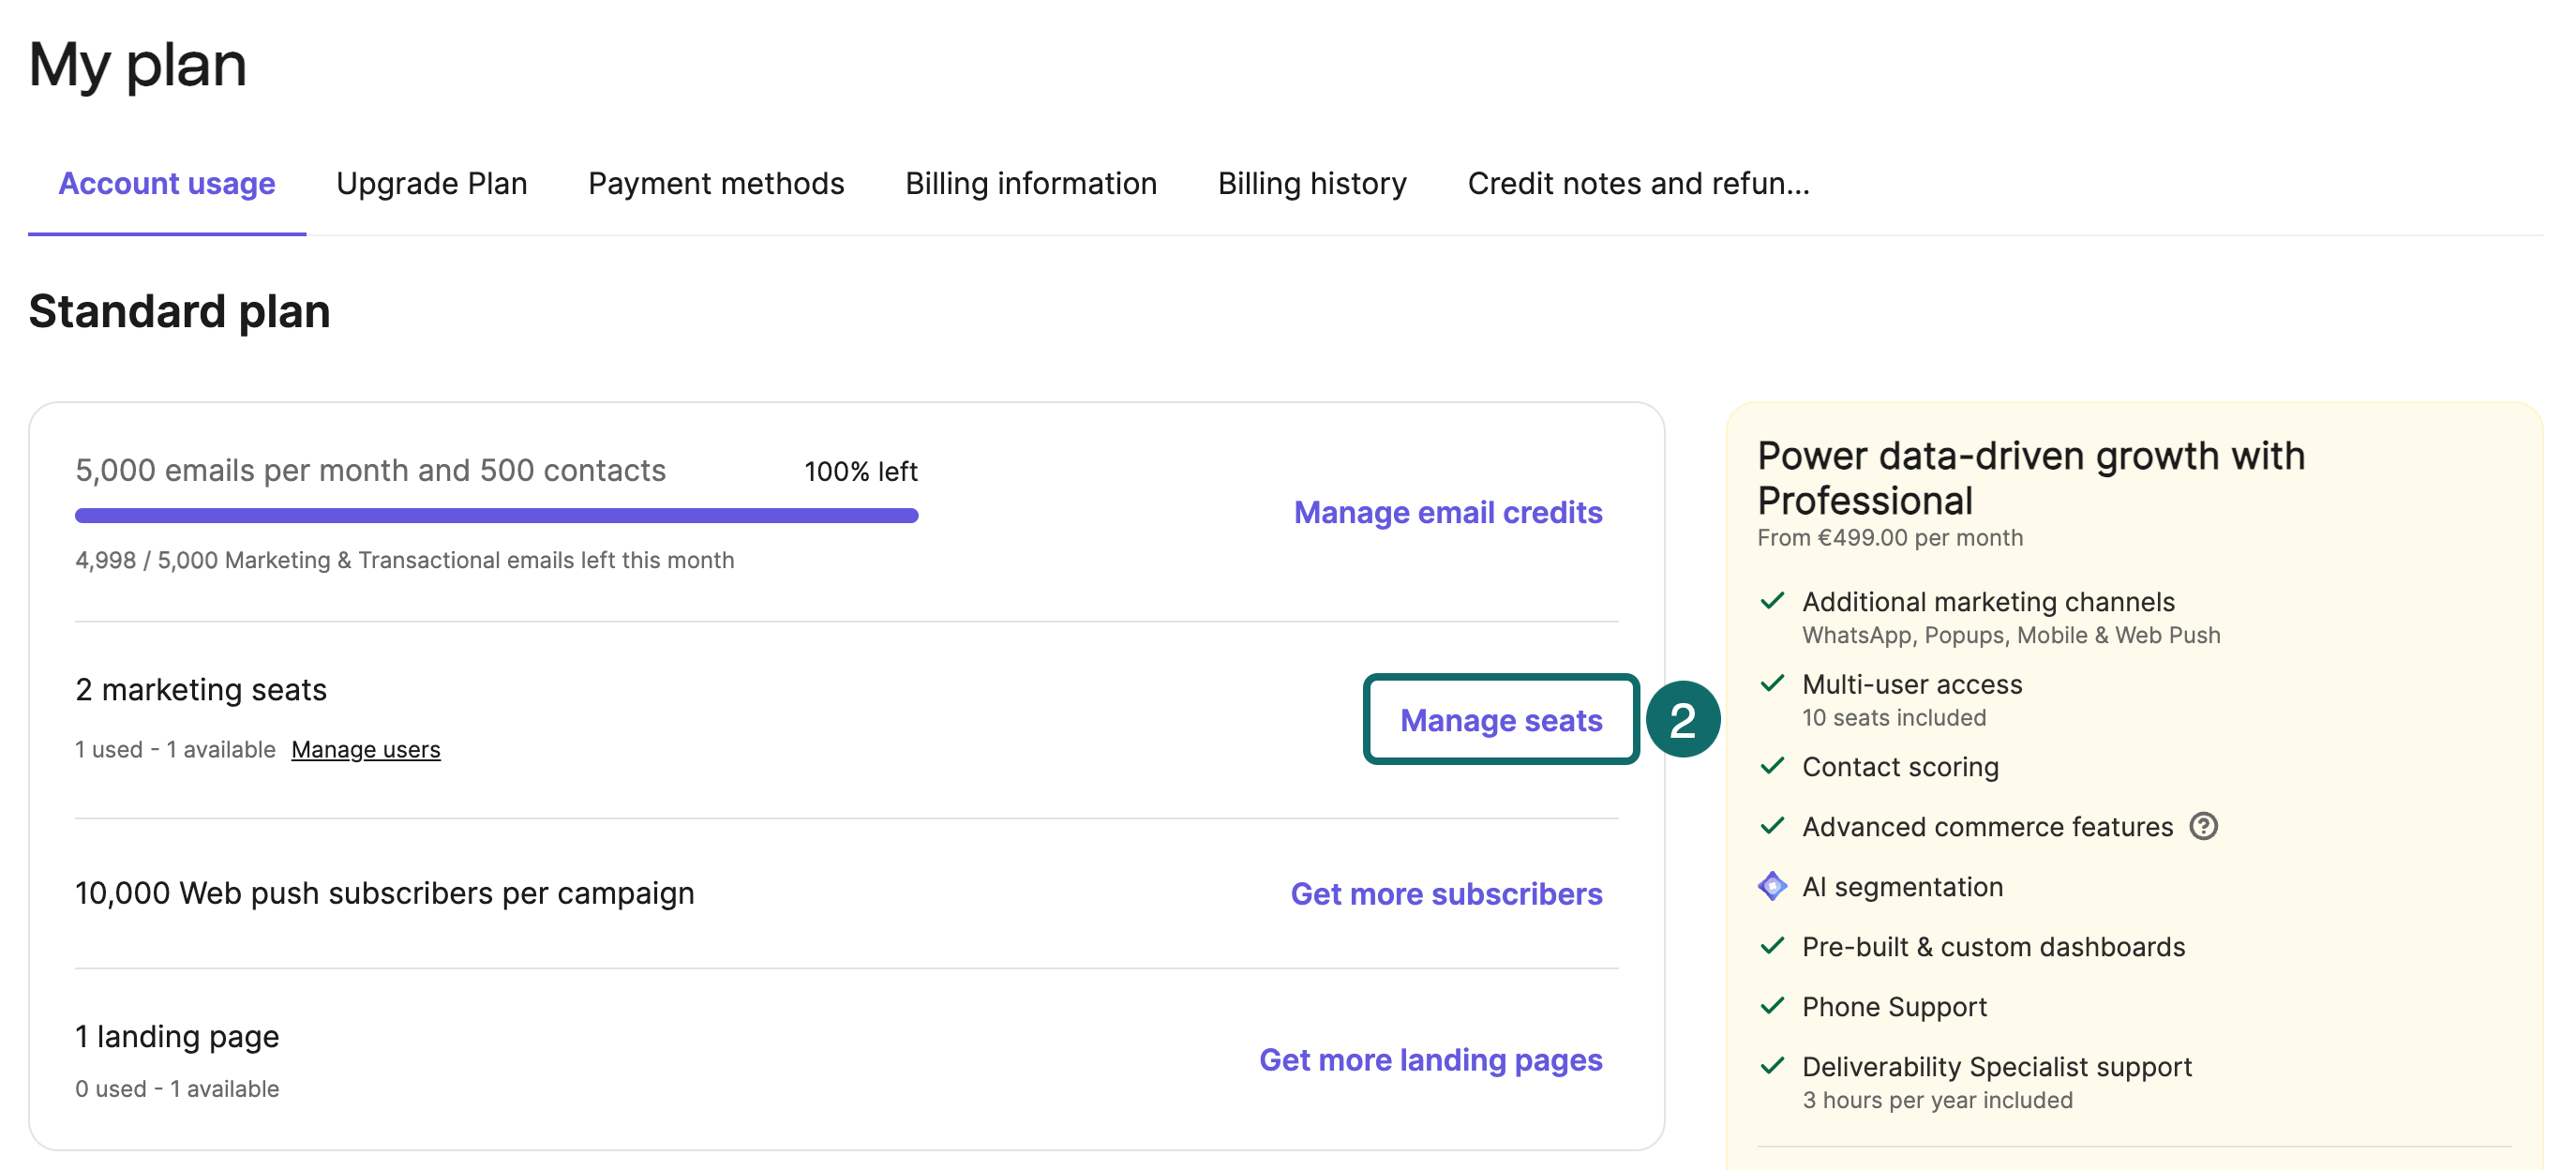Click the checkmark next to Multi-user access
Screen dimensions: 2576x1170
[1772, 684]
